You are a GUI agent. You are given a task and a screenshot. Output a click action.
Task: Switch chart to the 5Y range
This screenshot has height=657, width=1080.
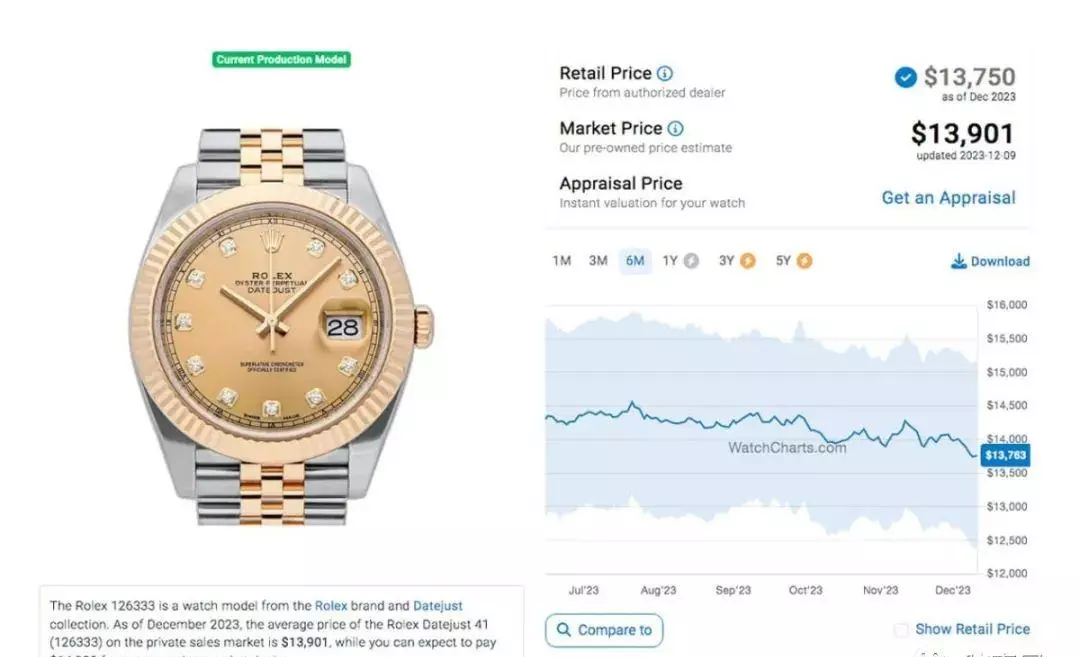784,261
